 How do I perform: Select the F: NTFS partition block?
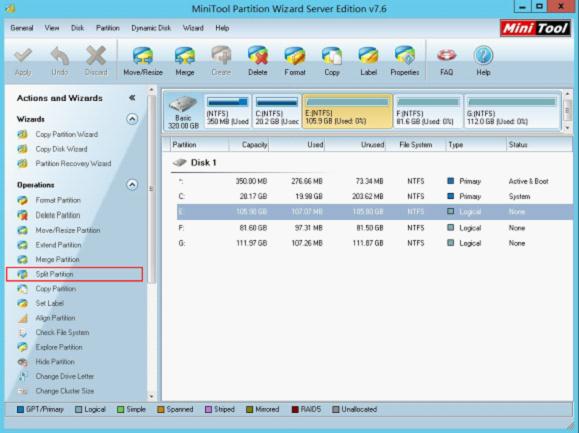[428, 111]
